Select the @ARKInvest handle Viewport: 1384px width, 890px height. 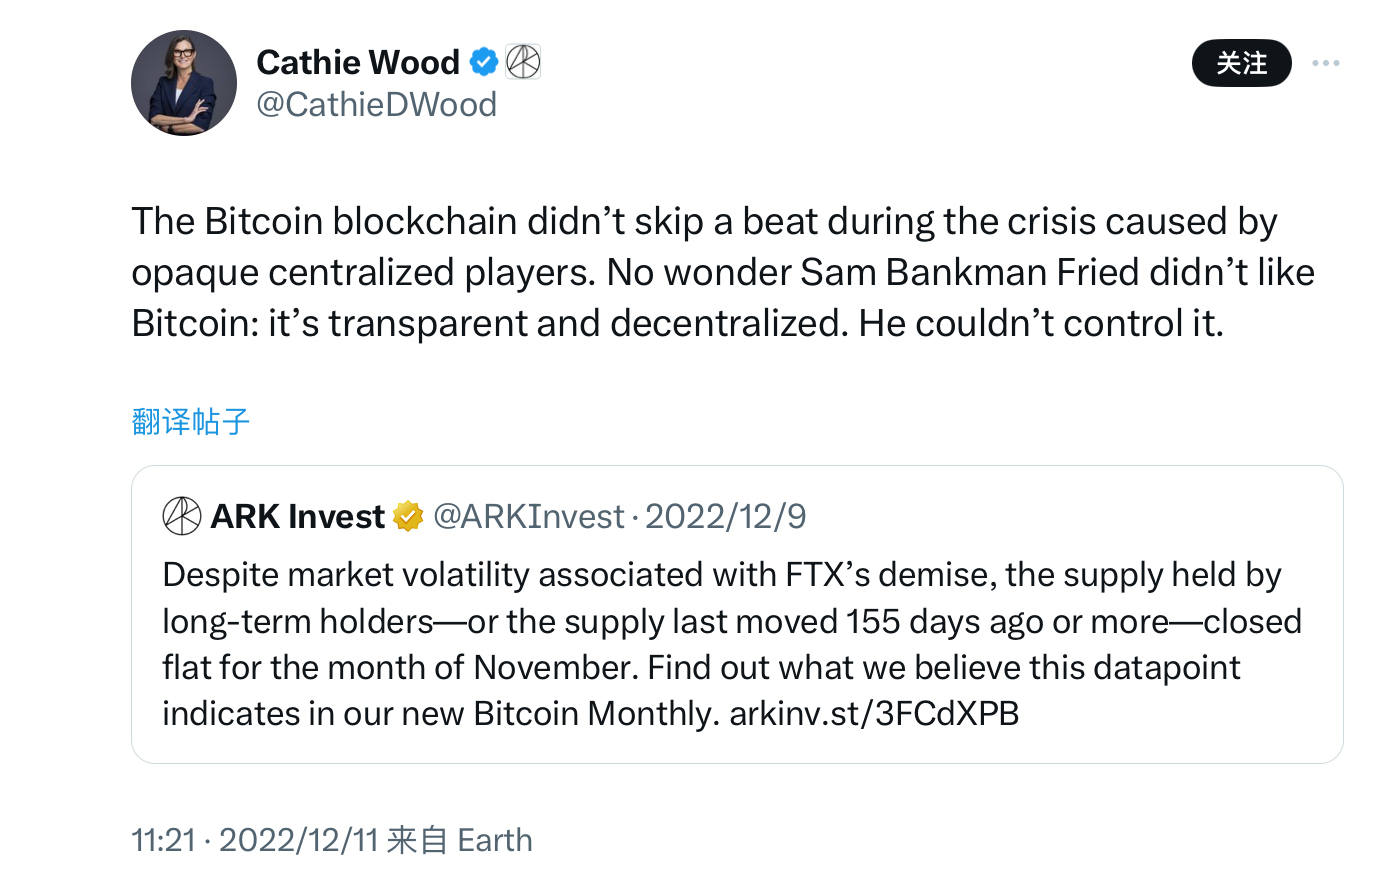528,517
